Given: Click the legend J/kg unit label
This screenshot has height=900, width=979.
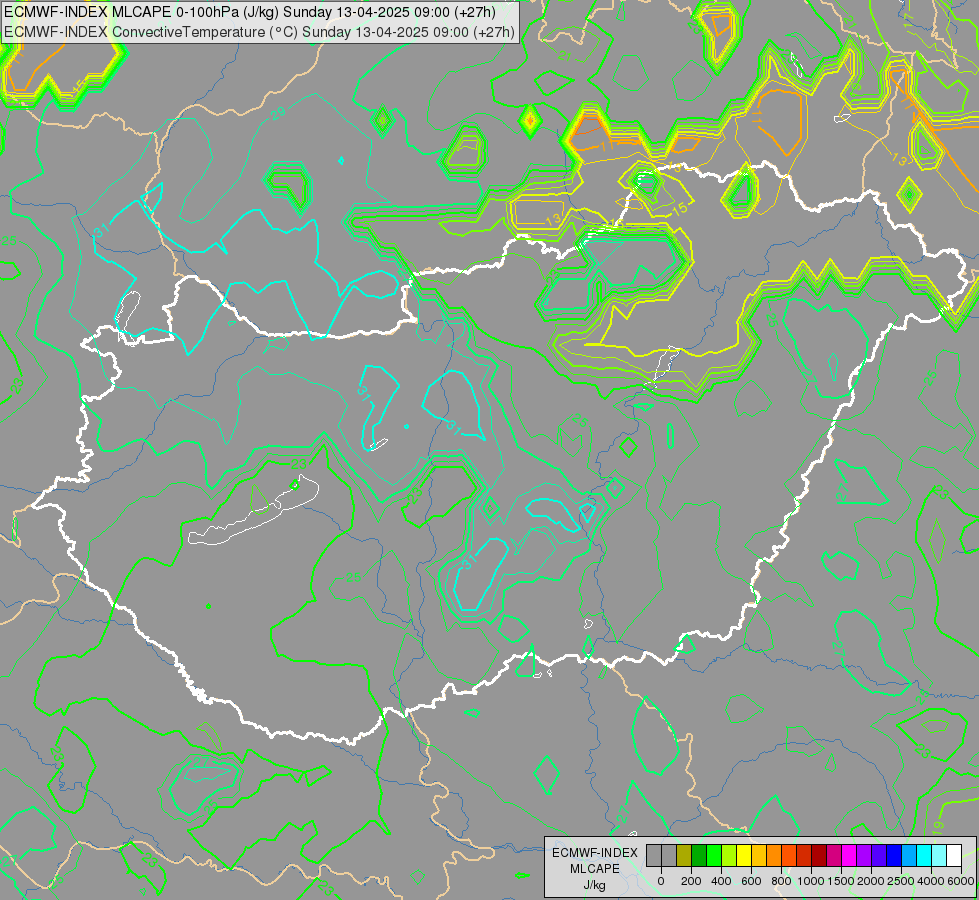Looking at the screenshot, I should [595, 885].
